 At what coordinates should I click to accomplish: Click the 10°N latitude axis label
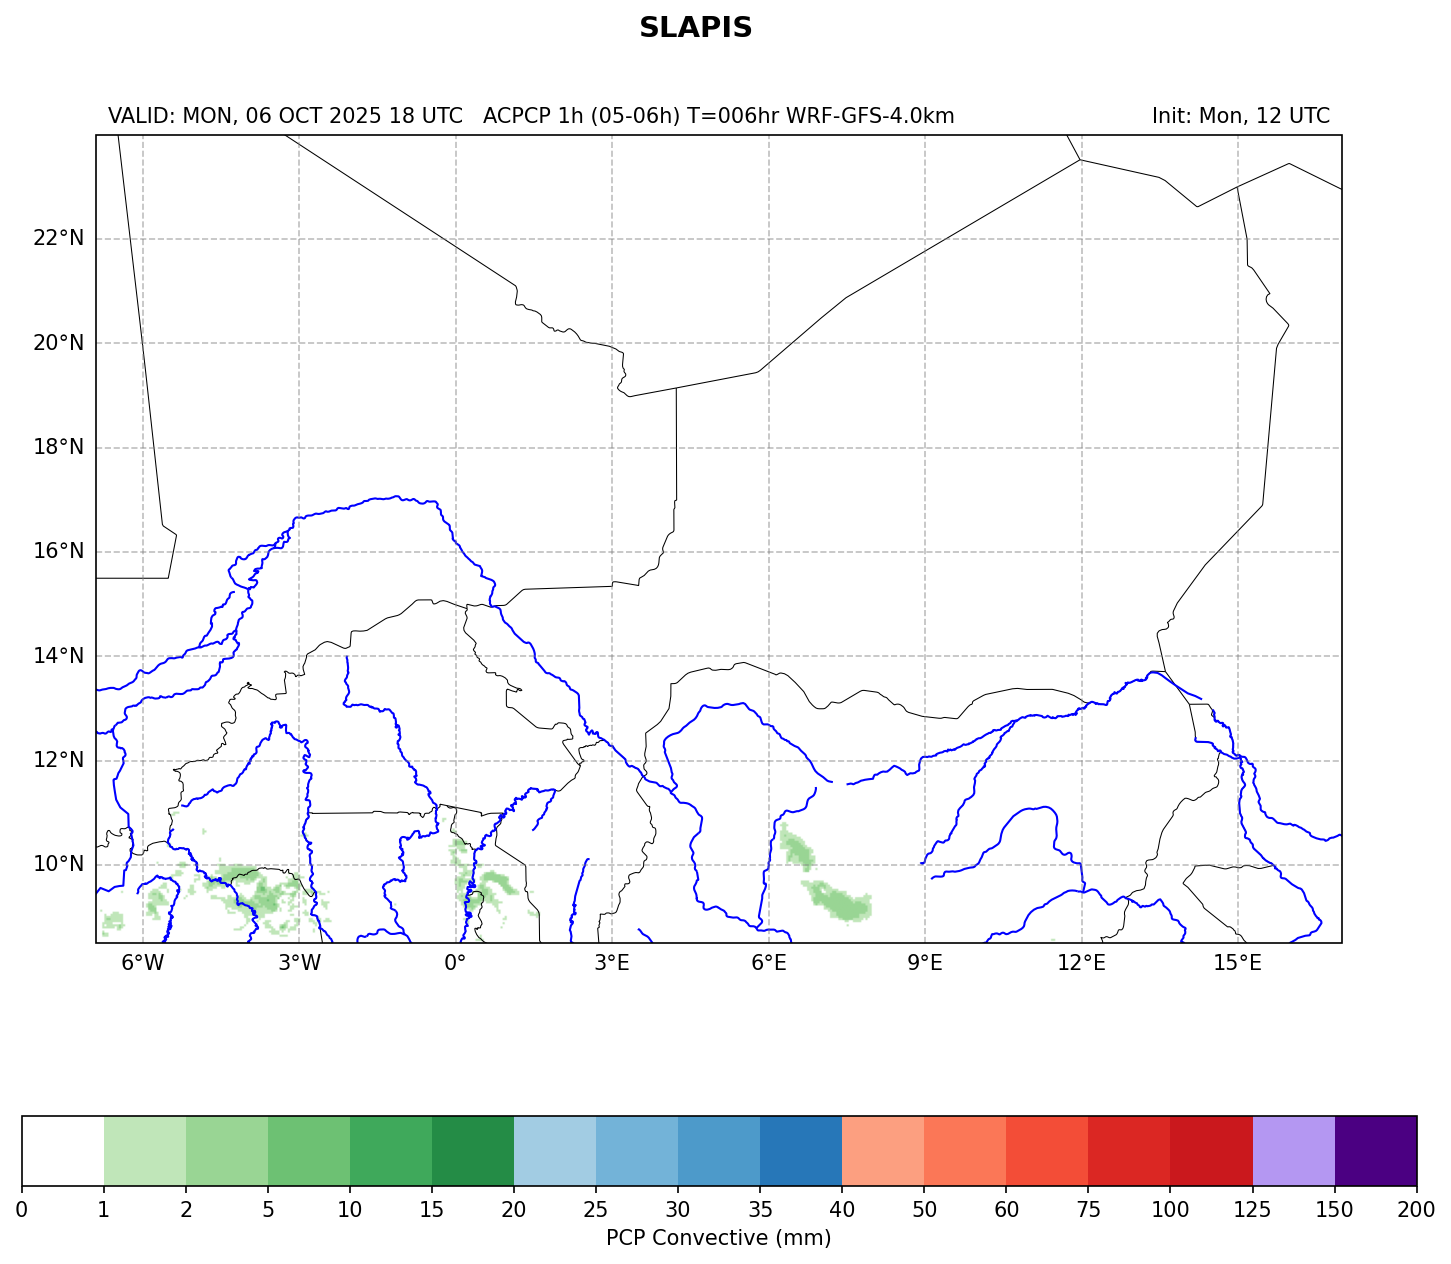coord(58,864)
